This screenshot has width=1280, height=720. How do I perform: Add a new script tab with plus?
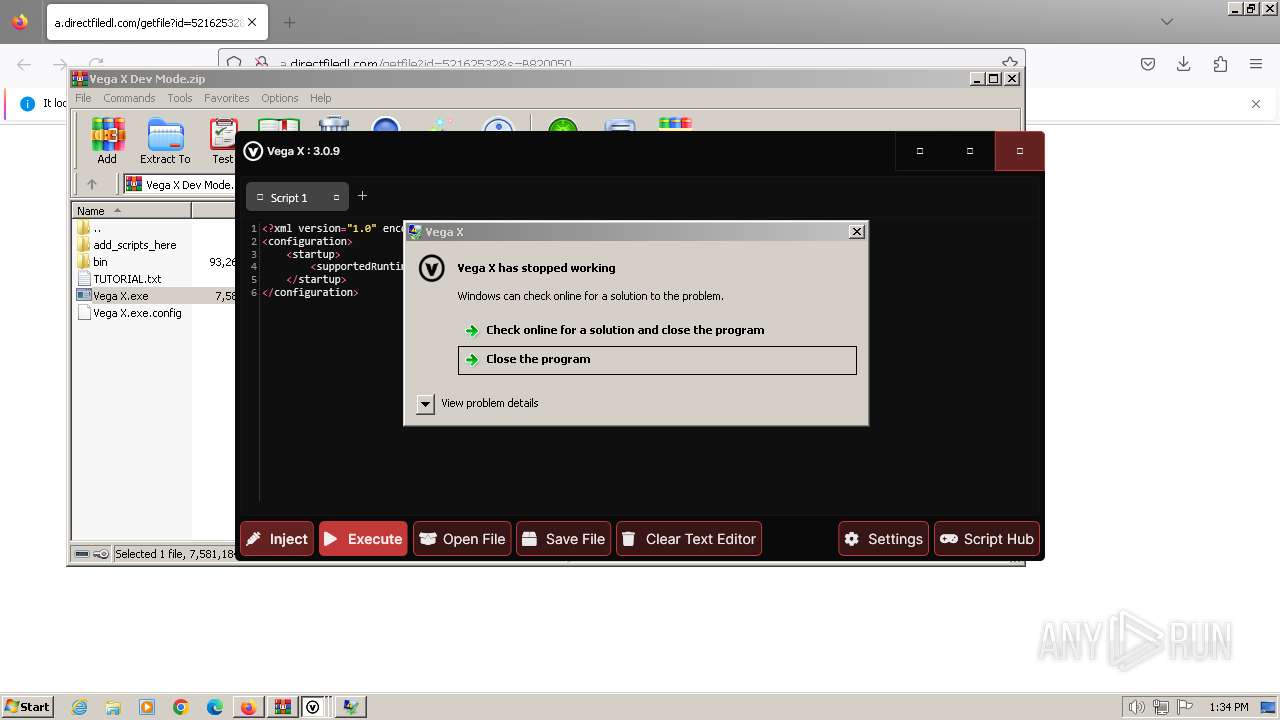(x=362, y=196)
